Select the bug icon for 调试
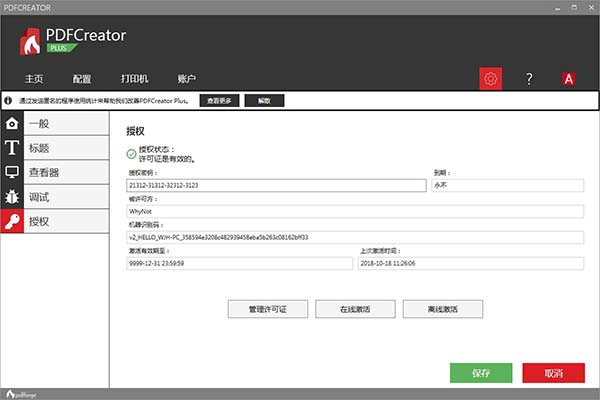 point(12,197)
